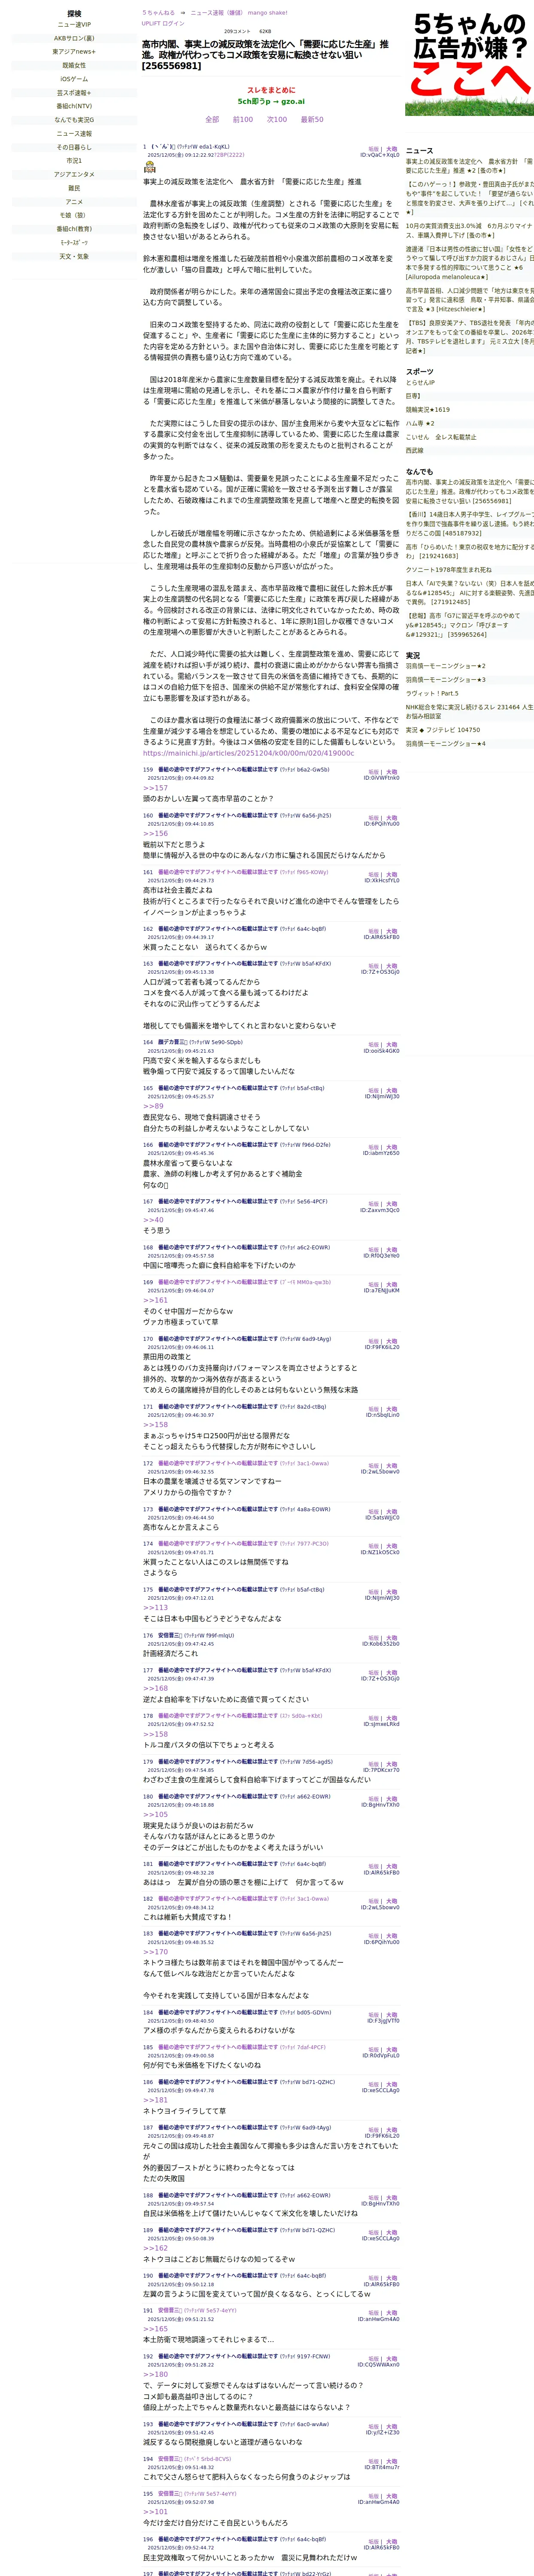Open 難民 board link

(x=74, y=188)
